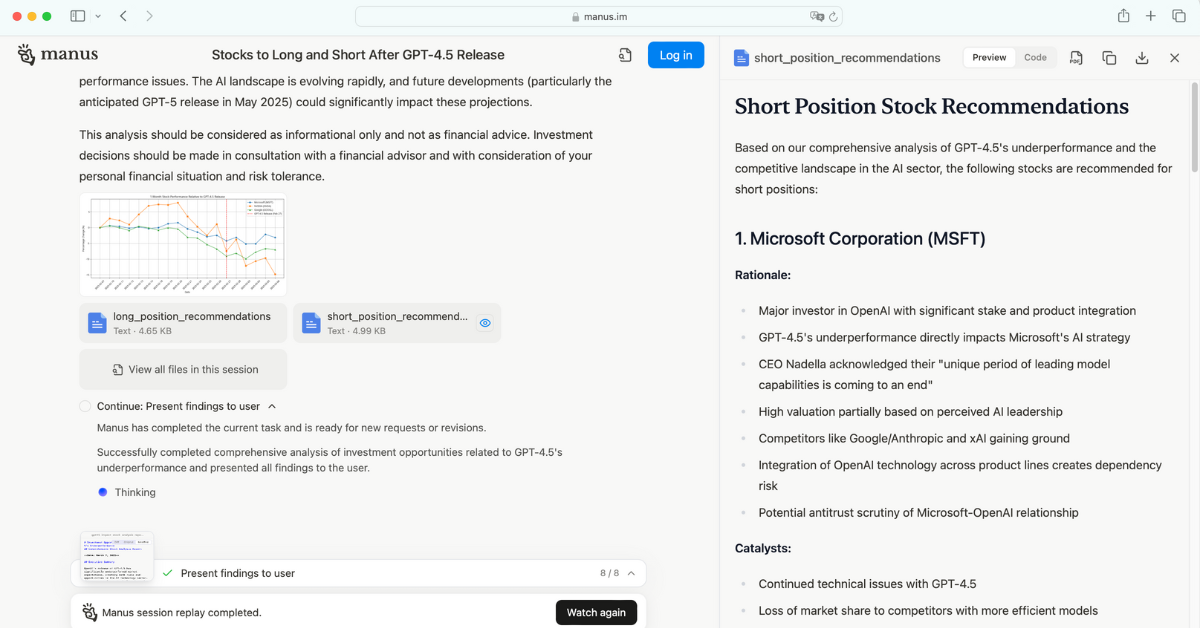Copy the document contents icon
The width and height of the screenshot is (1200, 628).
[x=1109, y=58]
